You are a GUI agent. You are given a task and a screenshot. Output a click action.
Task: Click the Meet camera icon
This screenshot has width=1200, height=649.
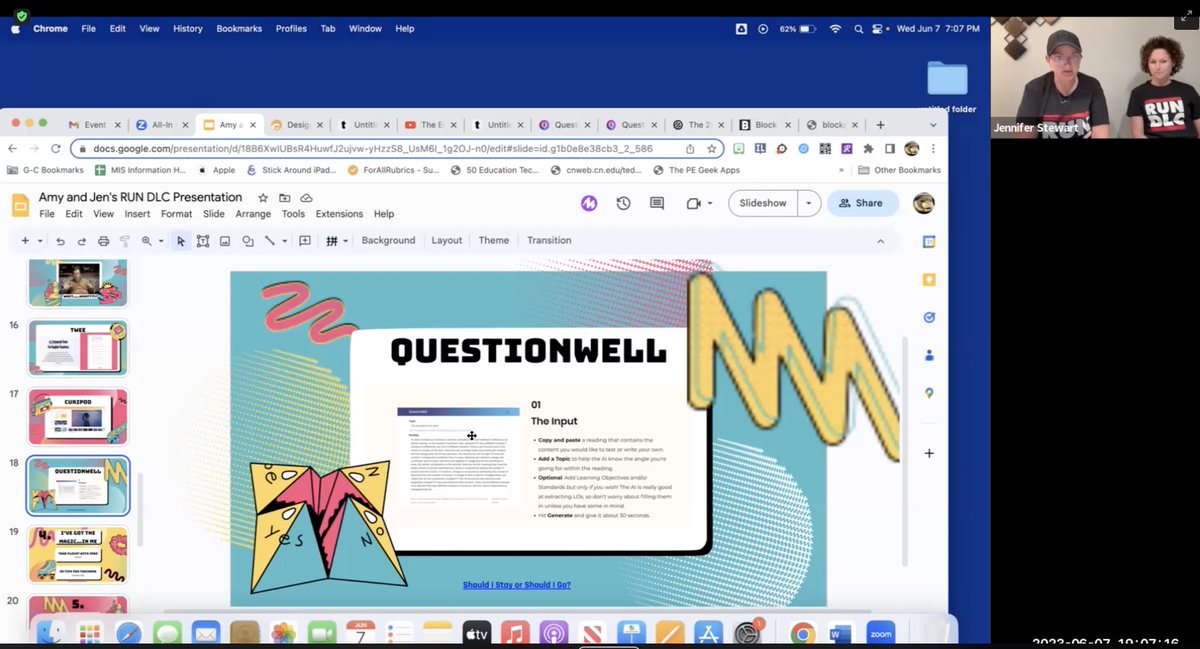coord(693,203)
